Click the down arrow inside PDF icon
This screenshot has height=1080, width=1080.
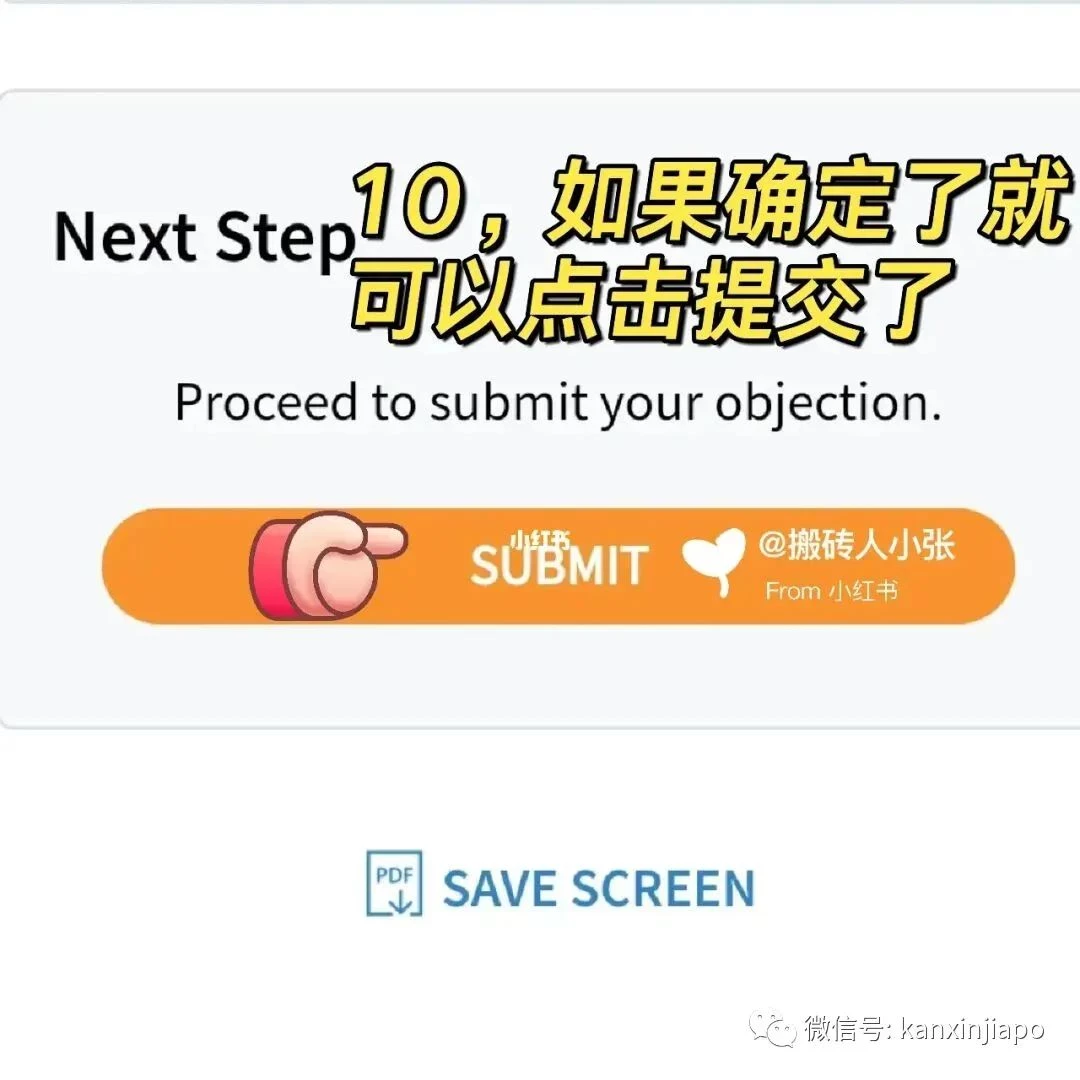pyautogui.click(x=400, y=902)
